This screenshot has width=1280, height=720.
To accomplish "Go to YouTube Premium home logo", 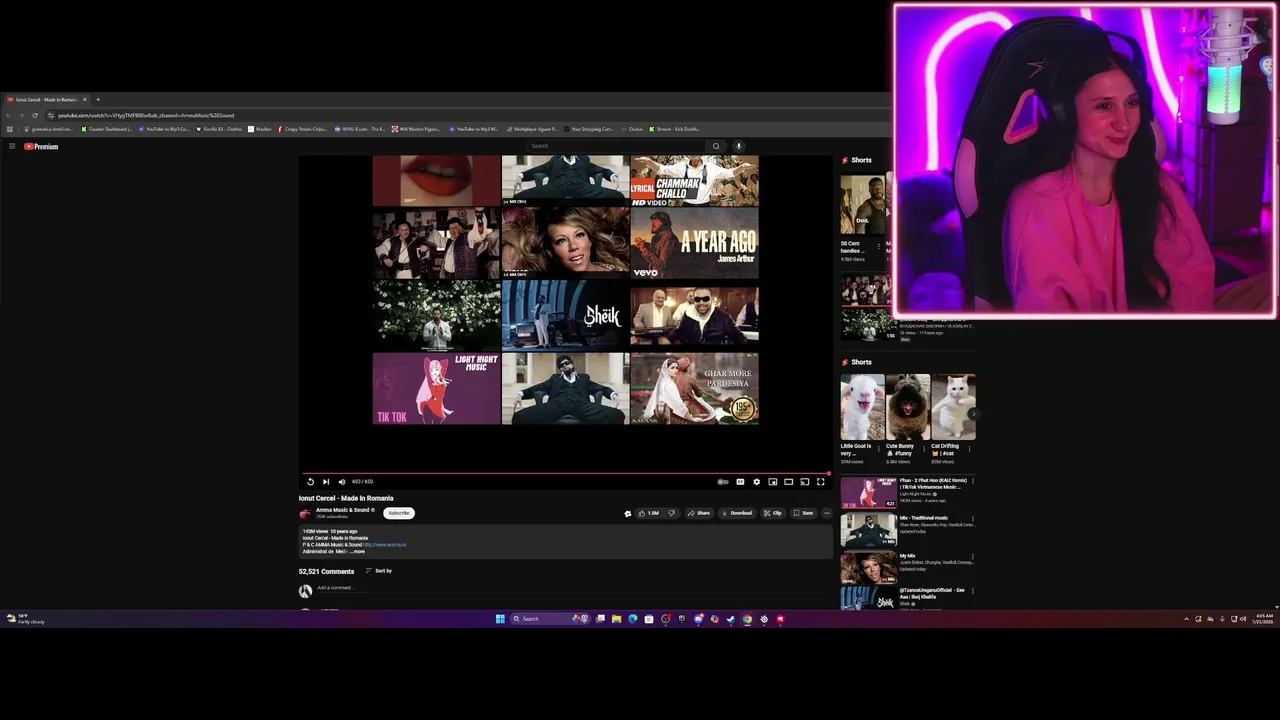I will (41, 146).
